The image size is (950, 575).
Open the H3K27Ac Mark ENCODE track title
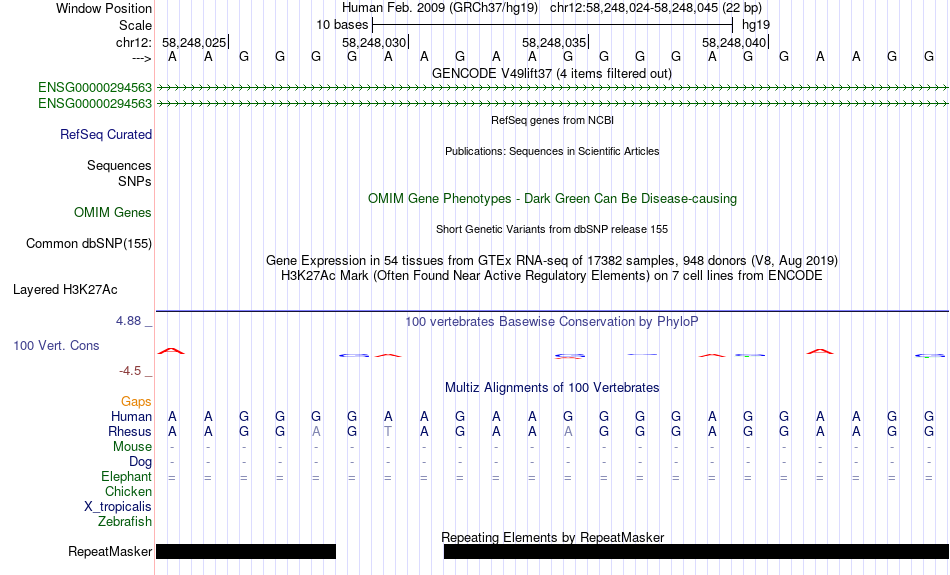coord(552,276)
